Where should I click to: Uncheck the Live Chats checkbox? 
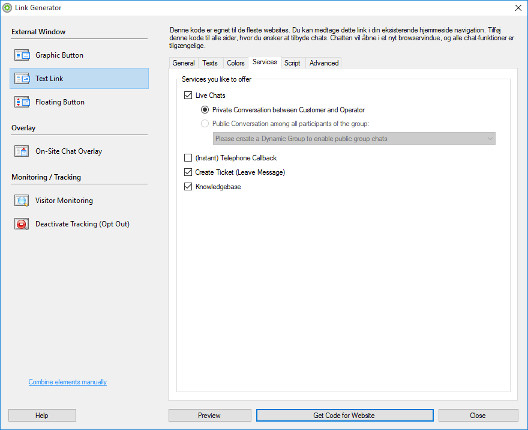(188, 95)
